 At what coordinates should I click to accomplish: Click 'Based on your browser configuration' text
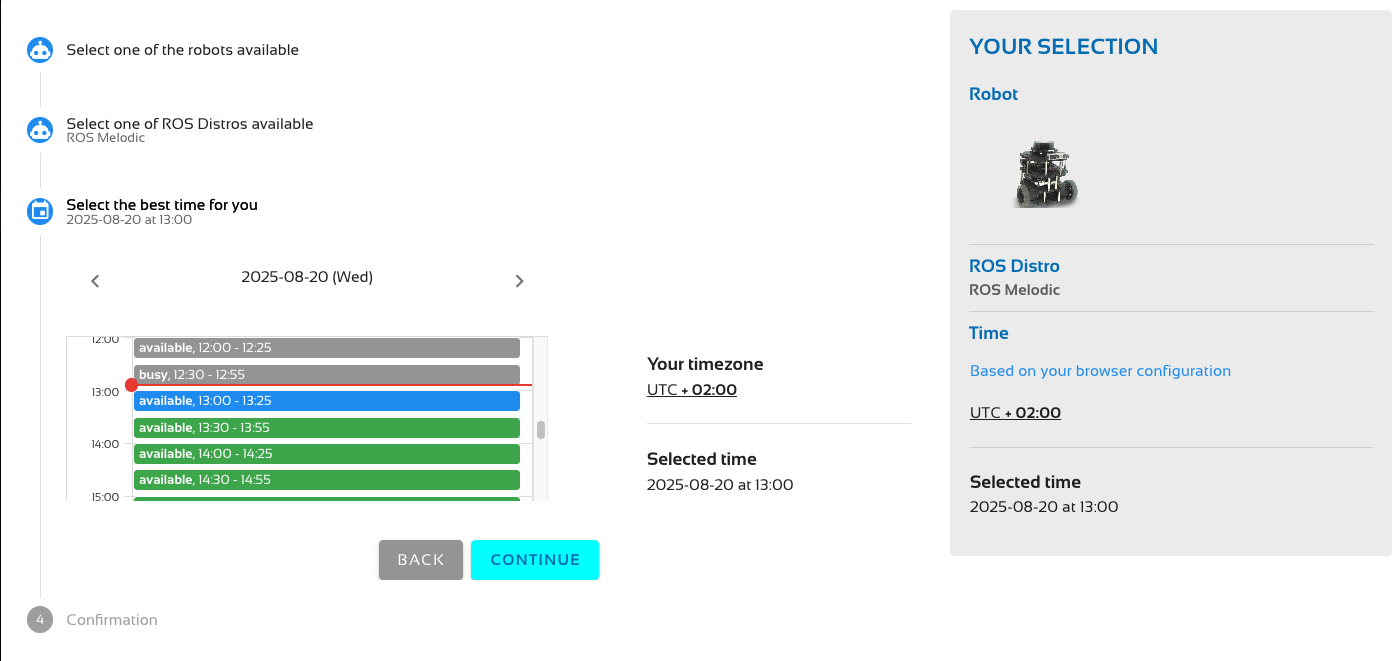[1100, 371]
